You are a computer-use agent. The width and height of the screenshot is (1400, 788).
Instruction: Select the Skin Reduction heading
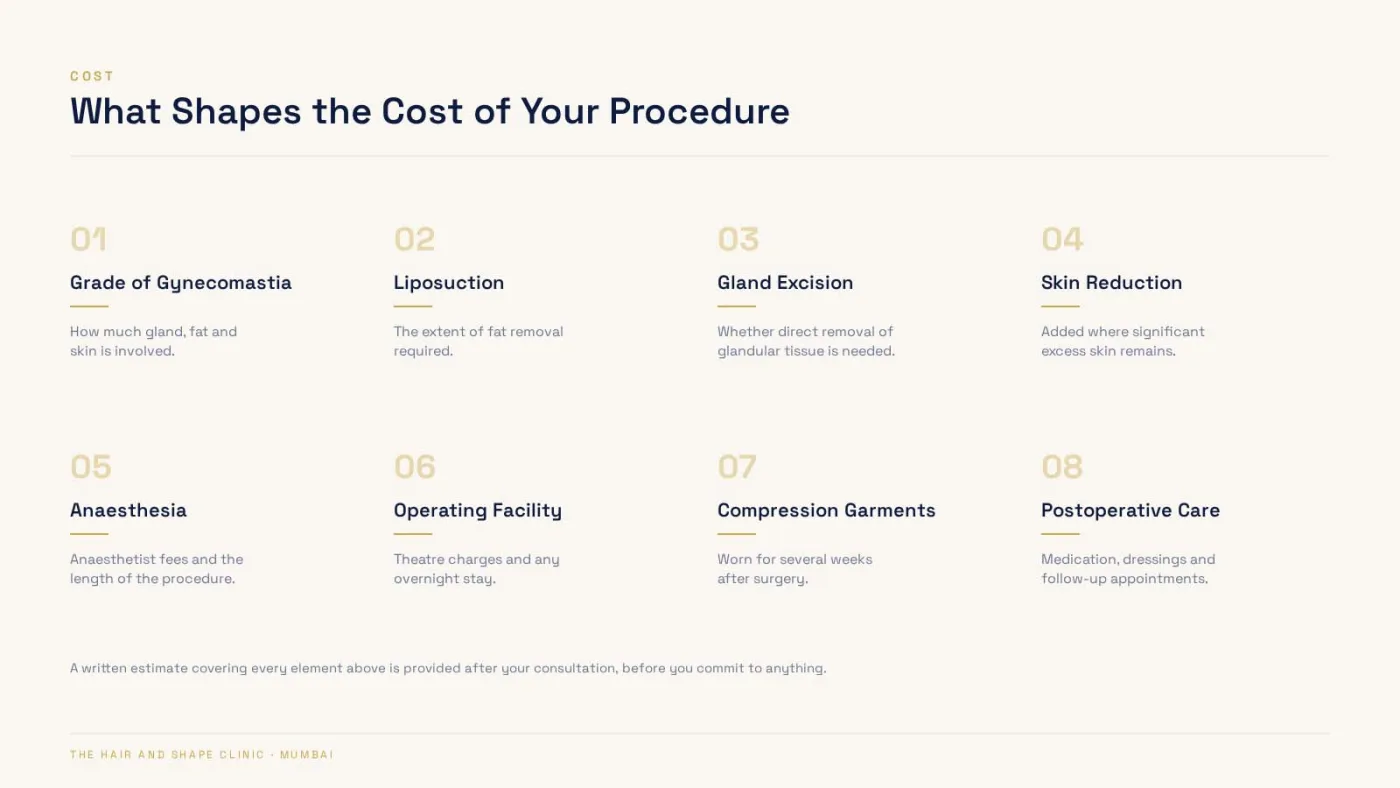(1111, 283)
